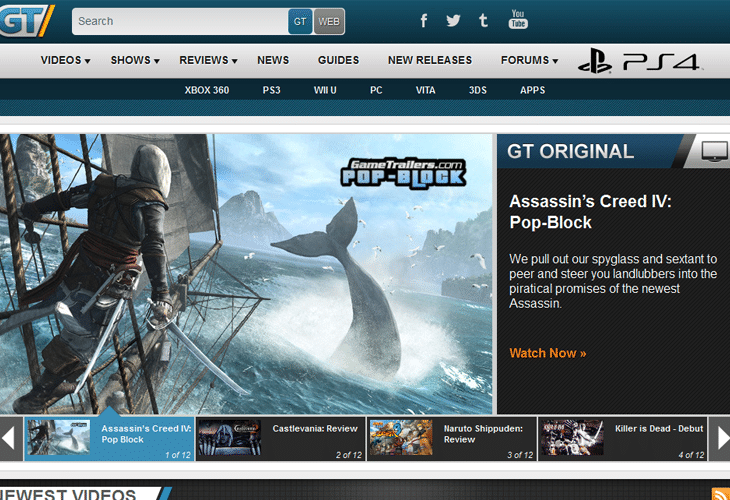Select the Killer is Dead - Debut thumbnail
730x500 pixels.
pos(572,438)
